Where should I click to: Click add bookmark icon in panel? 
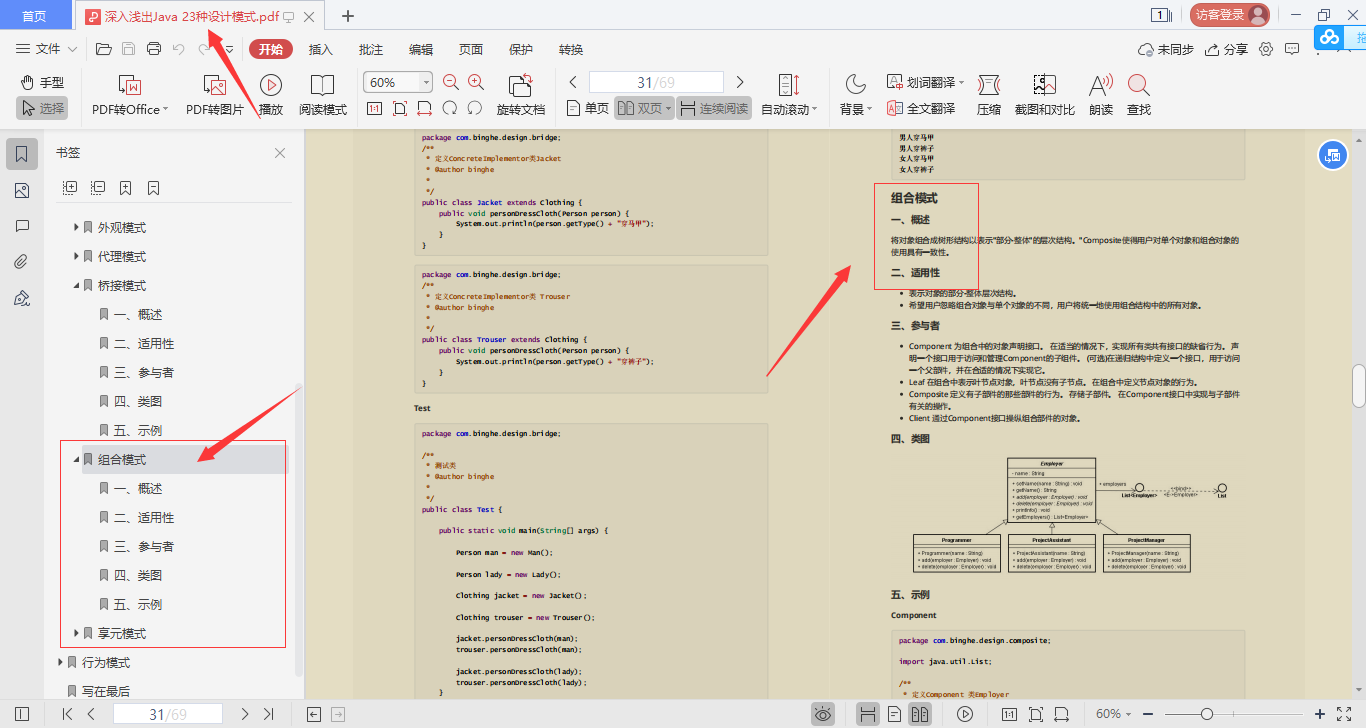tap(126, 187)
